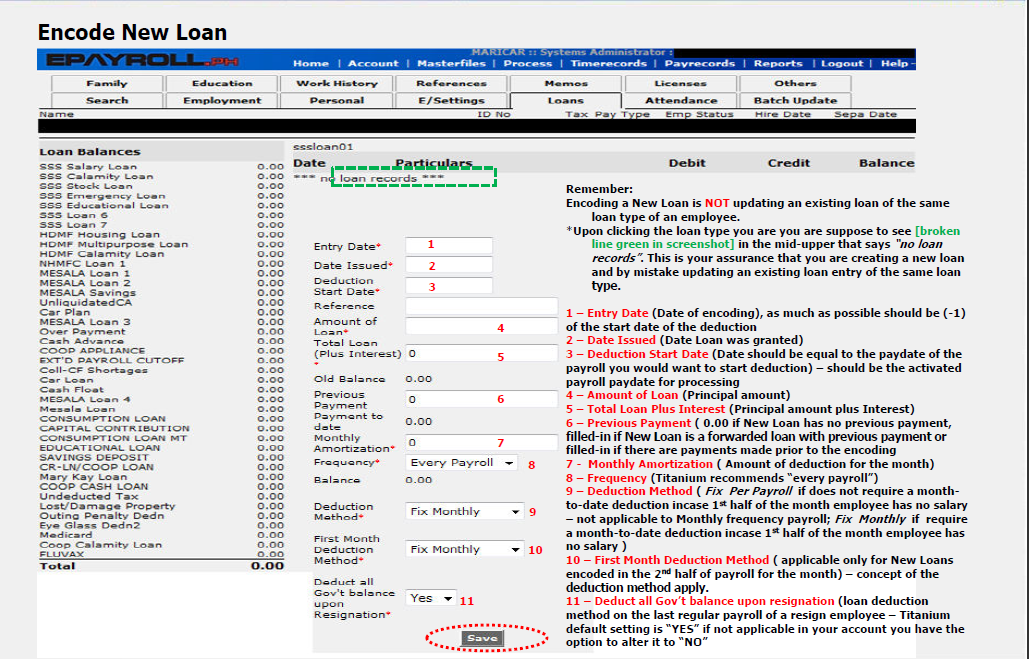Select Lost/Damage Property entry
1029x659 pixels.
(x=107, y=506)
